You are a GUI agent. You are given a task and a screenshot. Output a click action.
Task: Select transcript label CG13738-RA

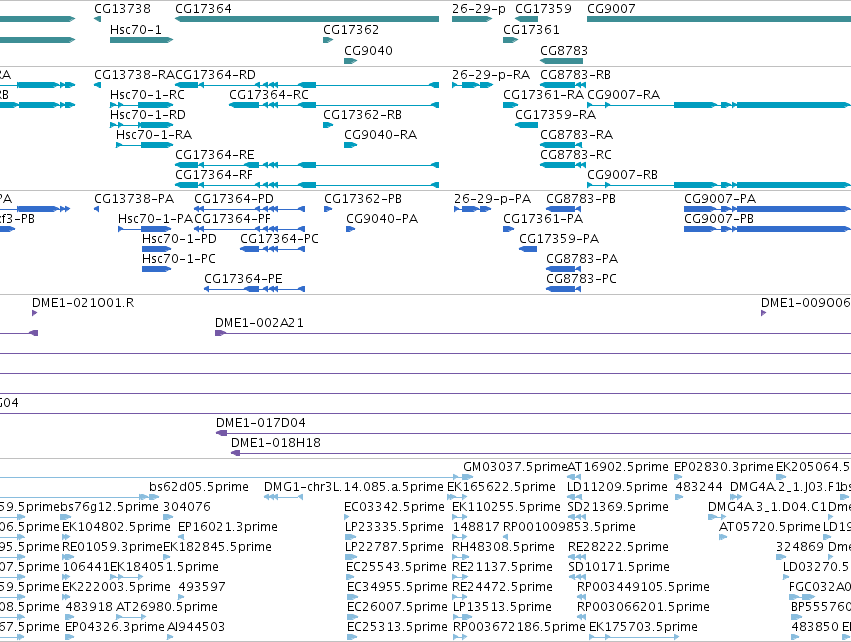coord(134,74)
